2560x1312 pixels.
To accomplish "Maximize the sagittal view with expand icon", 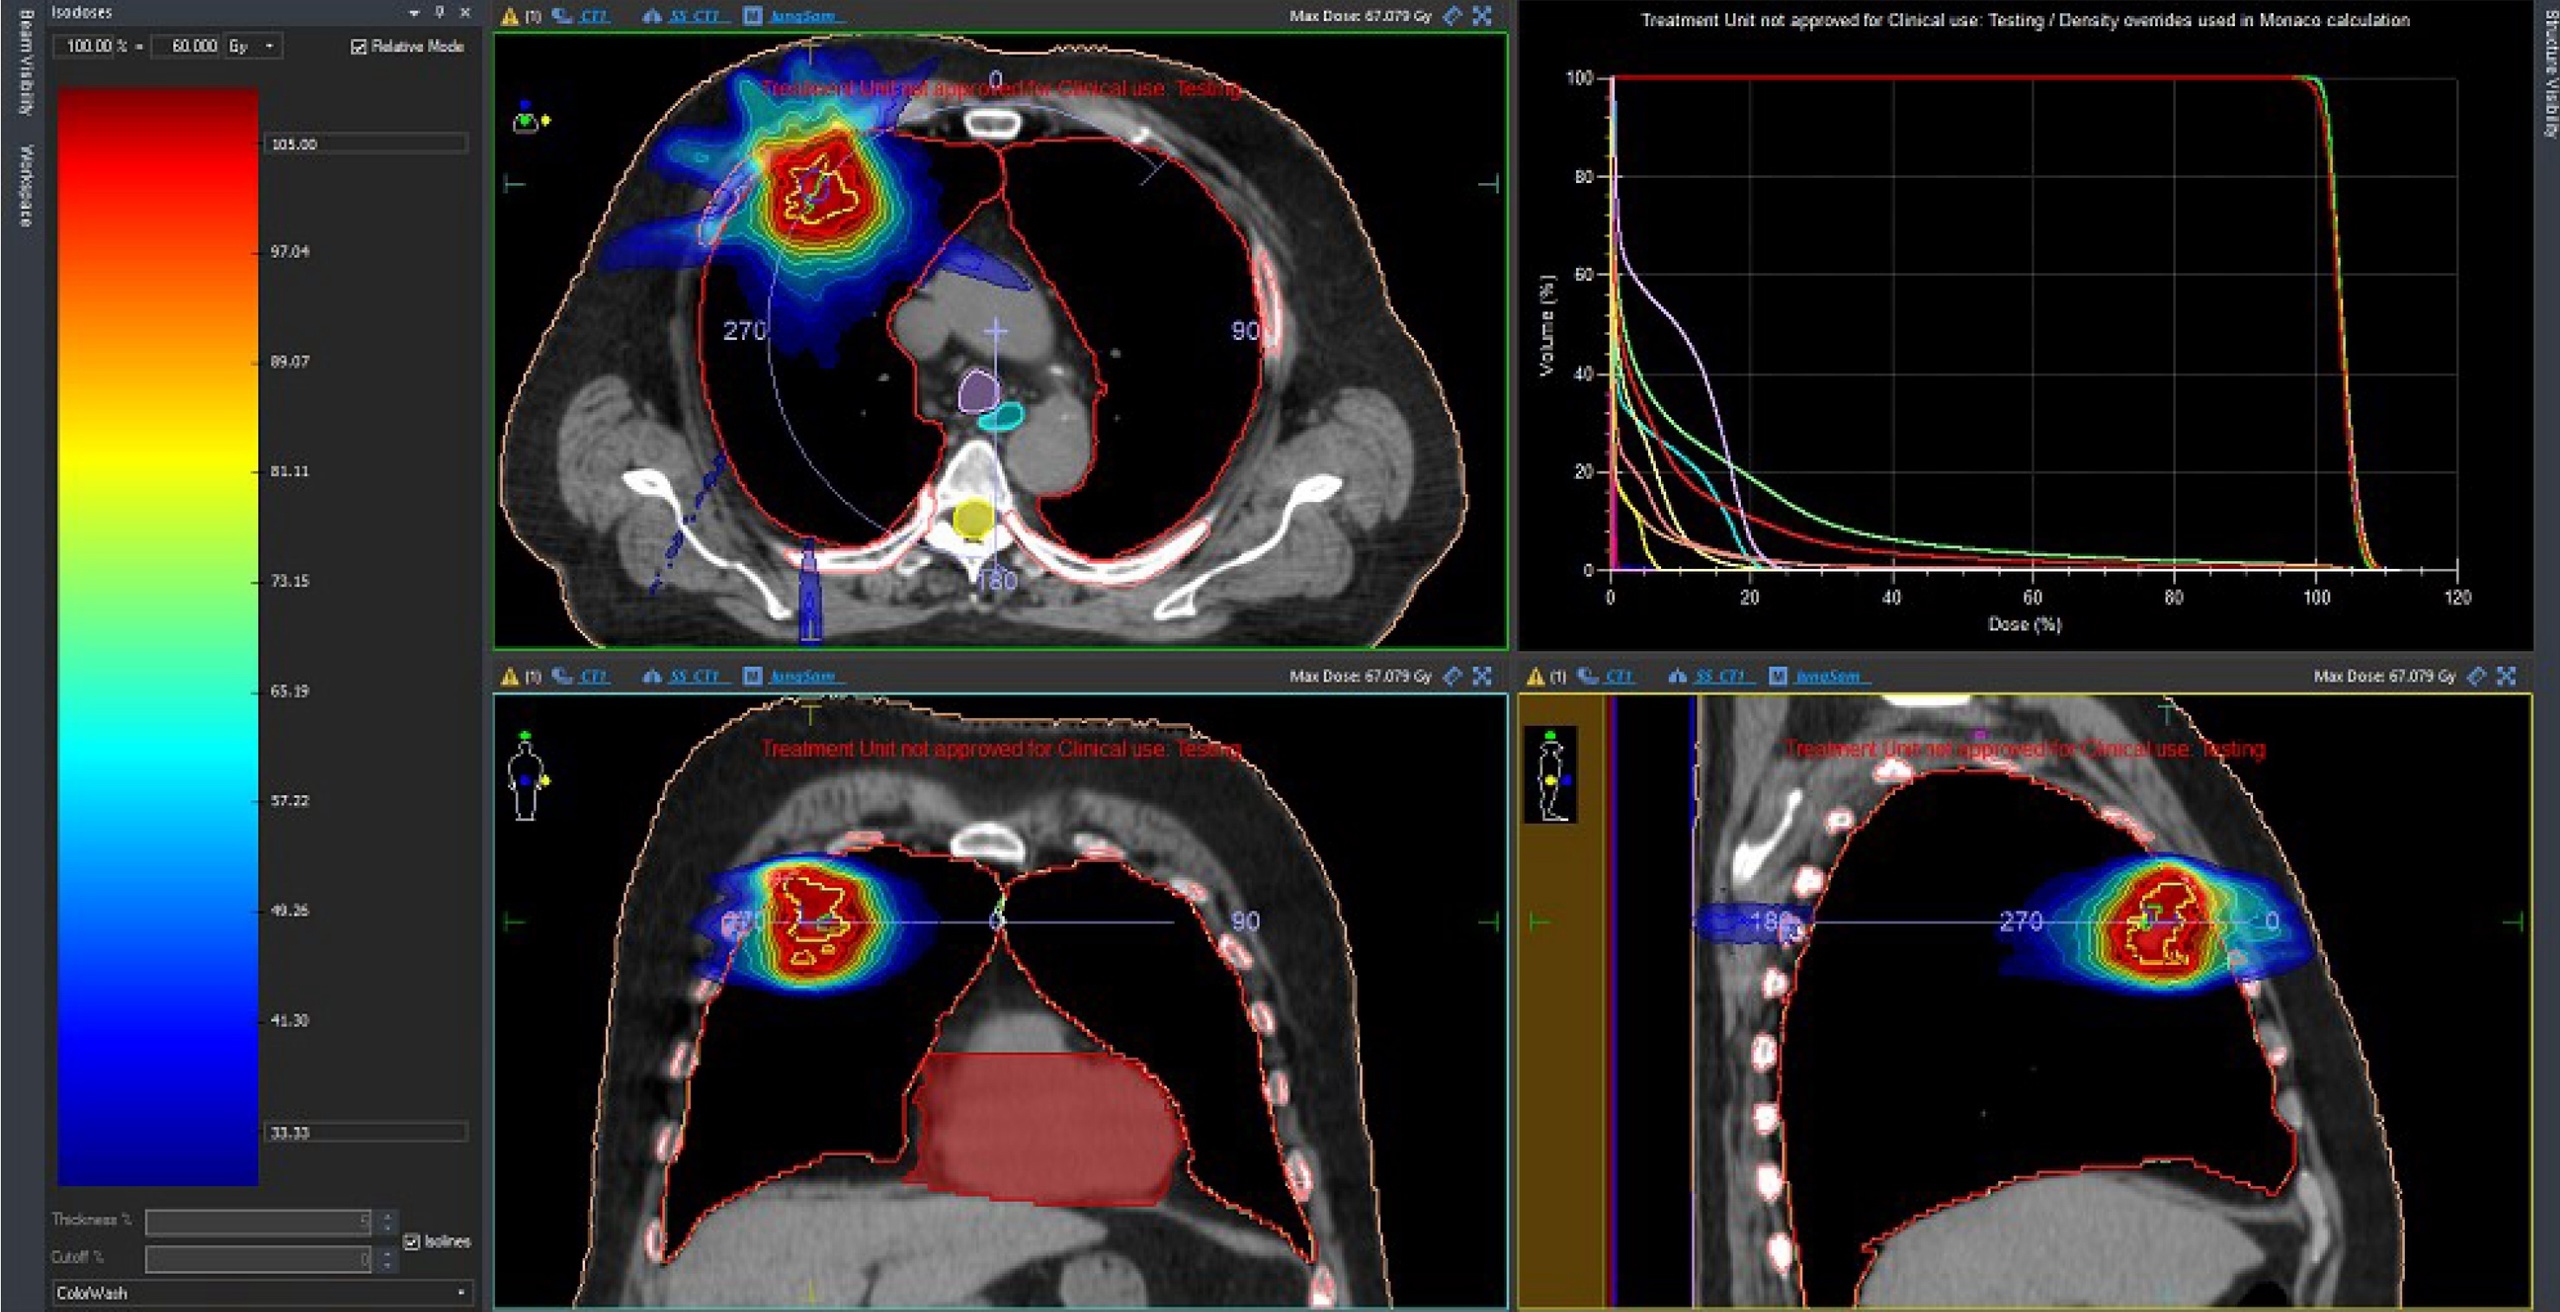I will pos(2507,677).
